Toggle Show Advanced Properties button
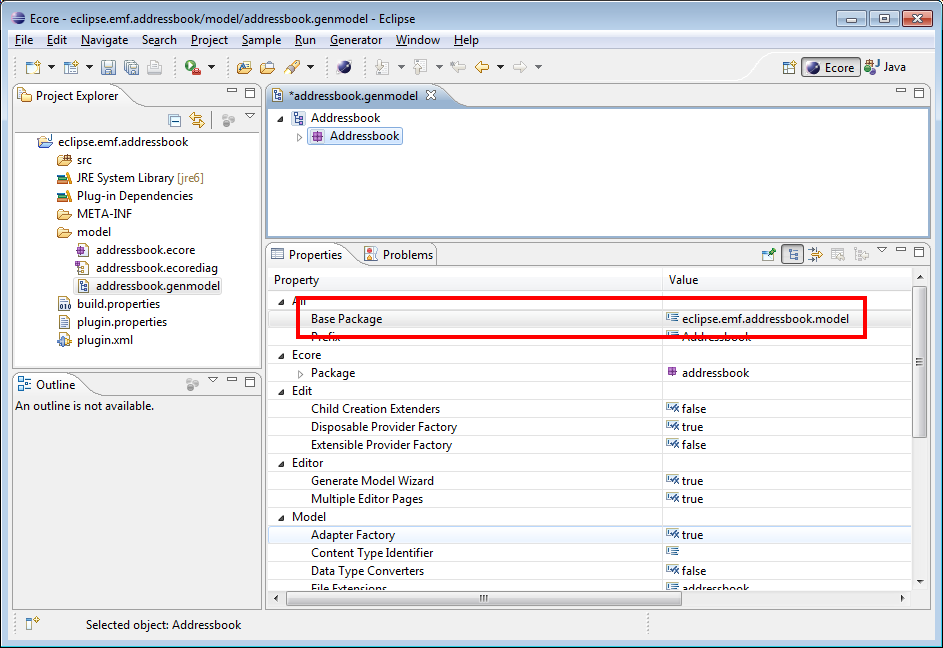 point(815,255)
